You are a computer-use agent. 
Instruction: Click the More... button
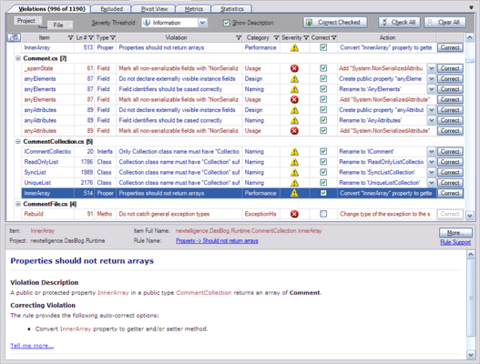[455, 233]
